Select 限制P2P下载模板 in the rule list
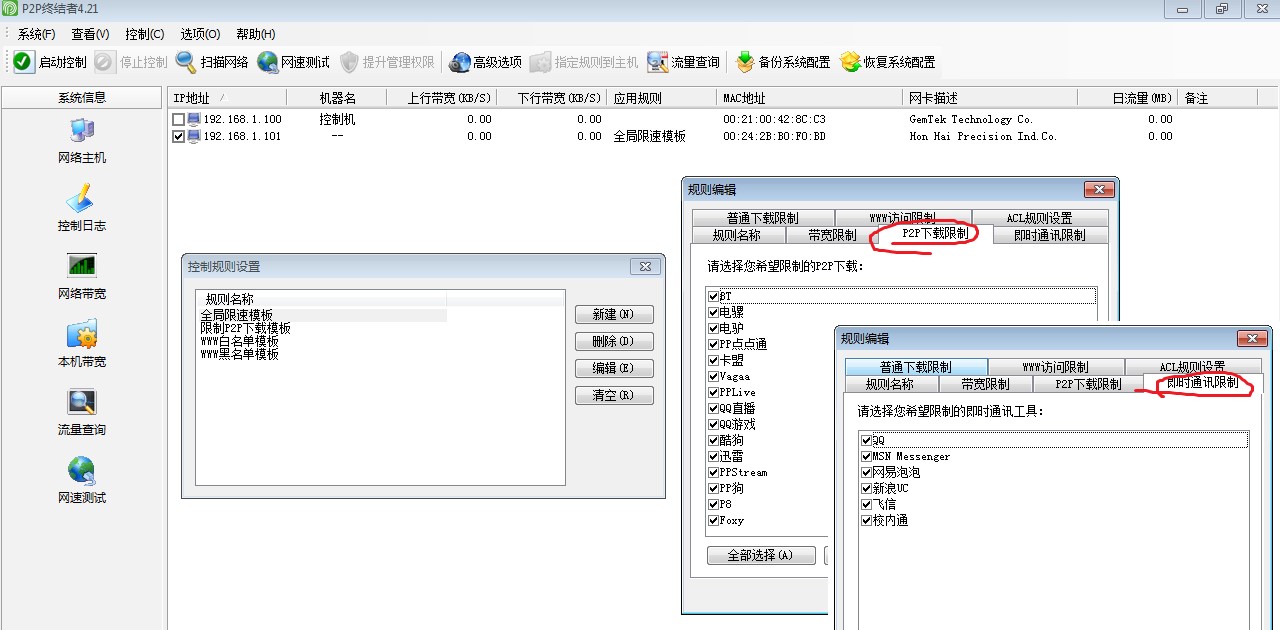 click(245, 328)
